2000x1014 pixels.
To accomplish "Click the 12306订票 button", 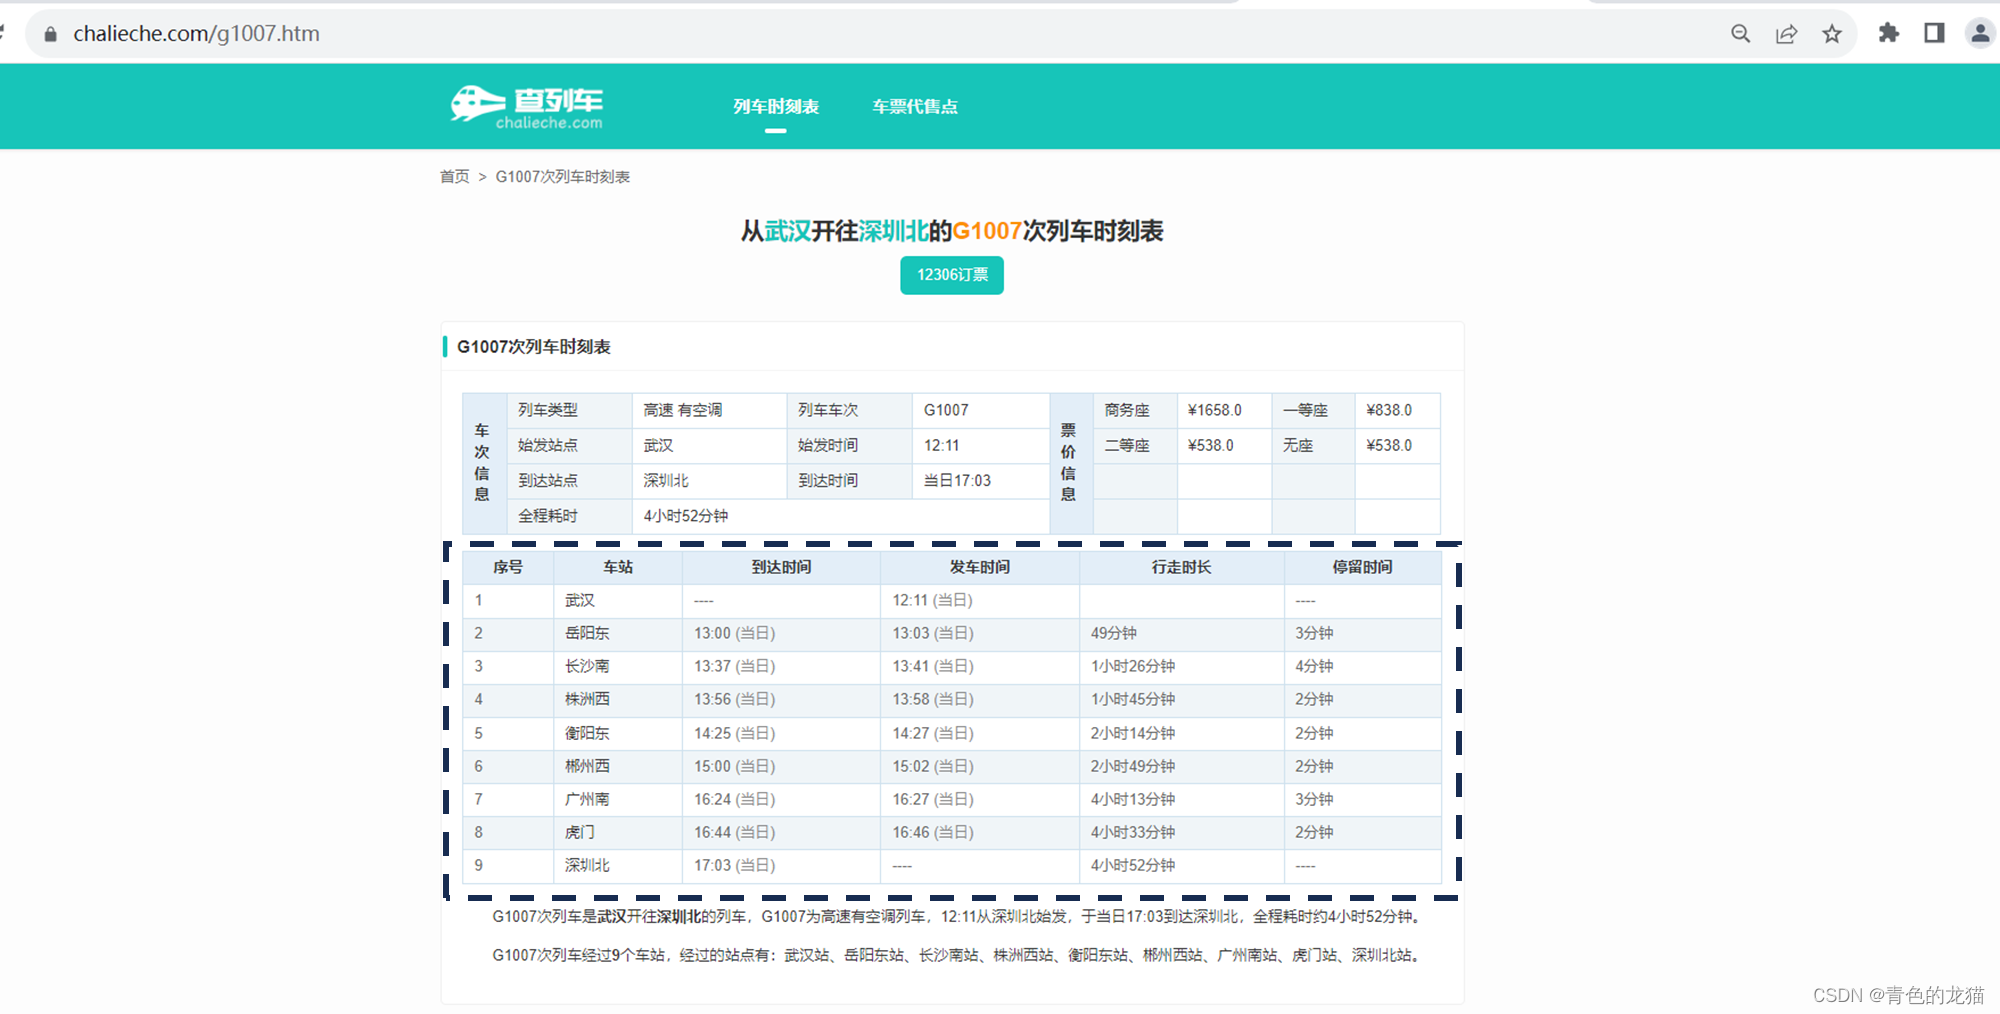I will click(x=952, y=275).
